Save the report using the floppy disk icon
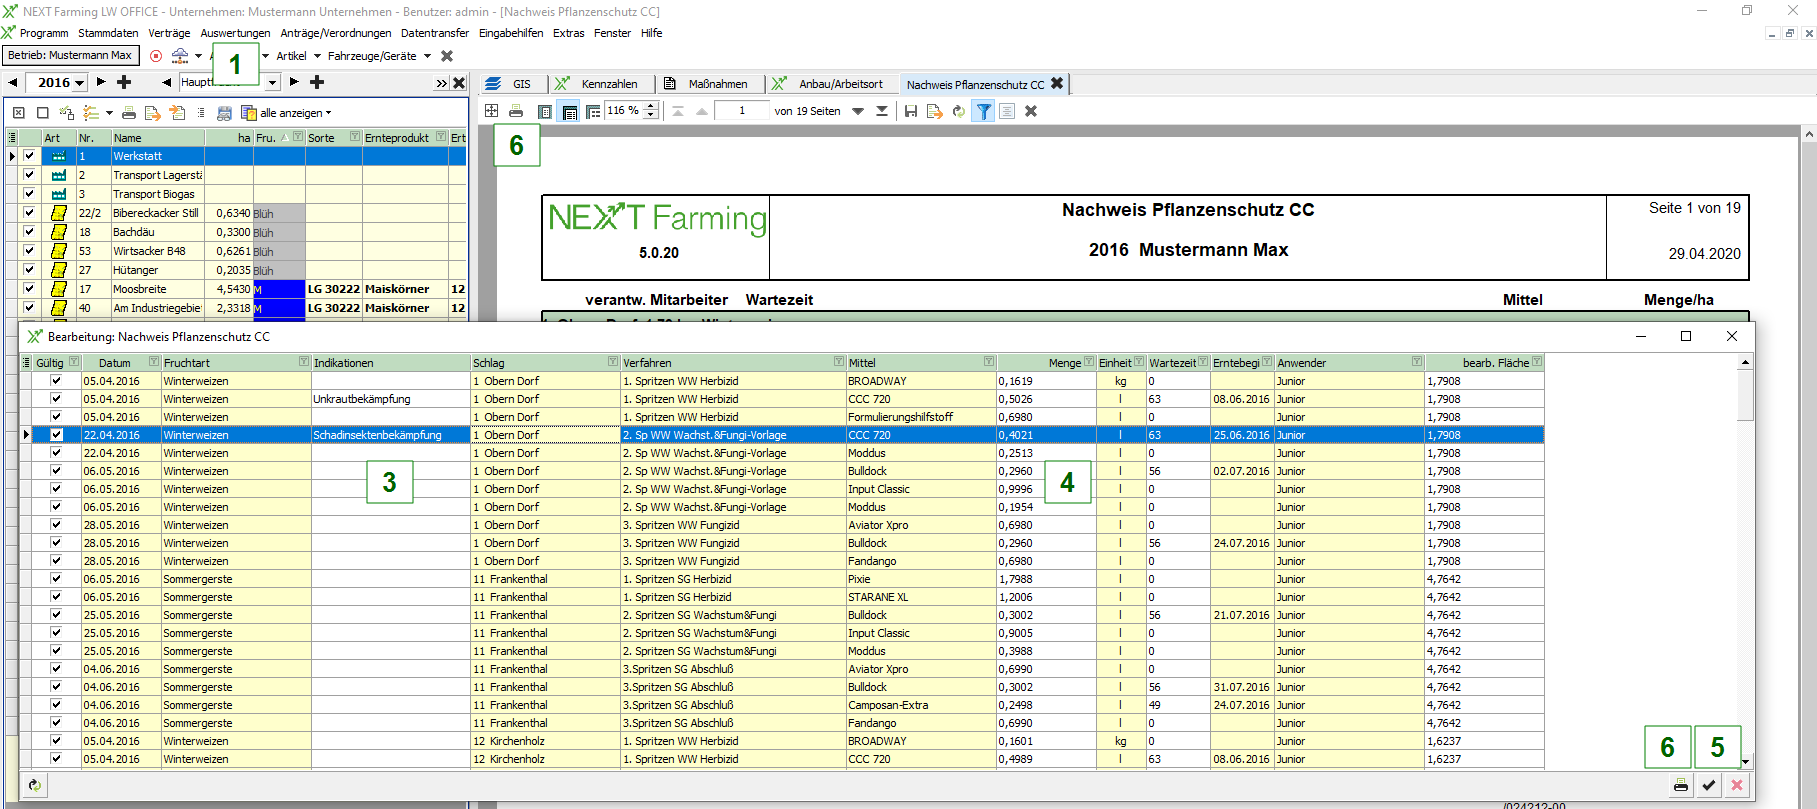1817x809 pixels. pyautogui.click(x=911, y=111)
